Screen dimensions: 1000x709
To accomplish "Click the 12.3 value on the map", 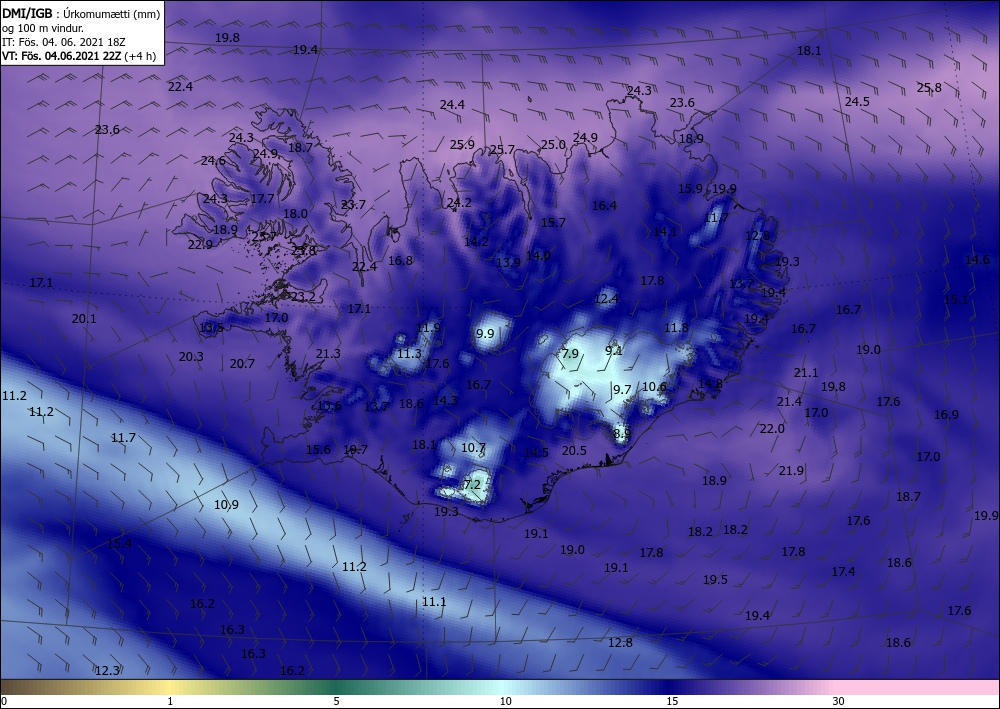I will [107, 670].
